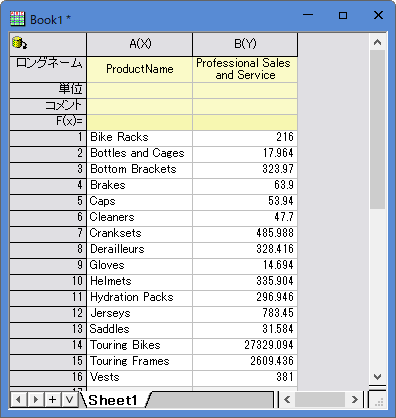Select Professional Sales and Service header cell
Image resolution: width=396 pixels, height=418 pixels.
pos(245,69)
